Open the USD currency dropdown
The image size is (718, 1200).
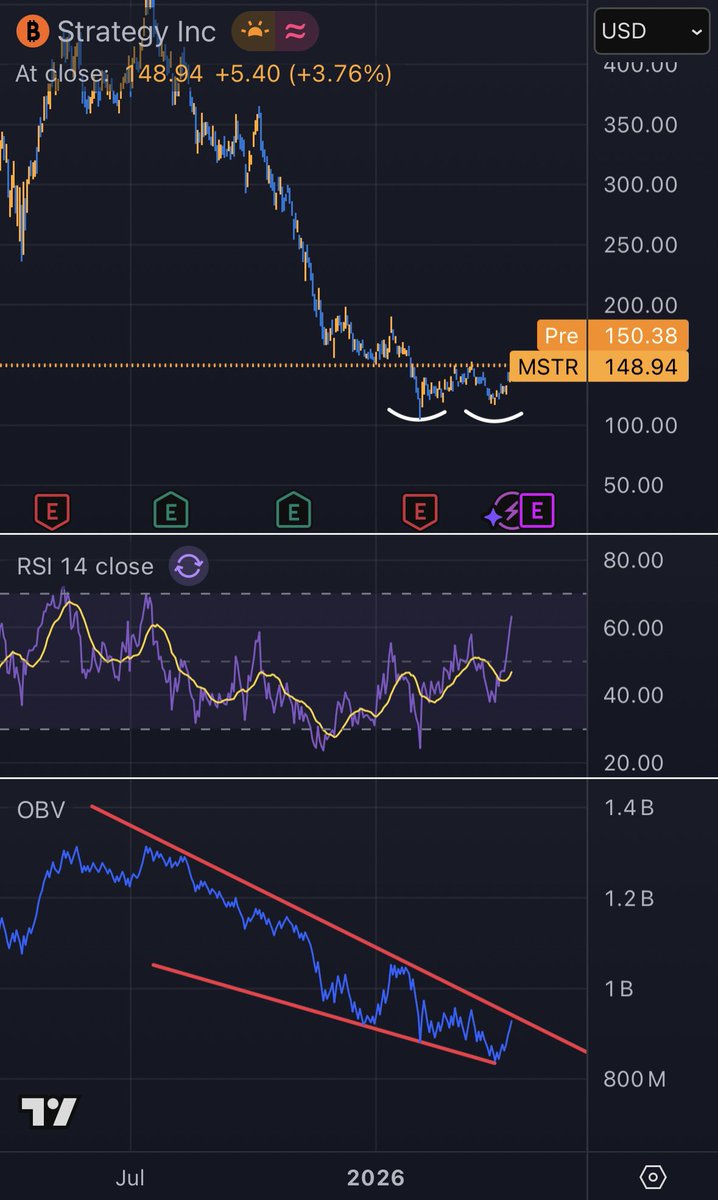(654, 32)
